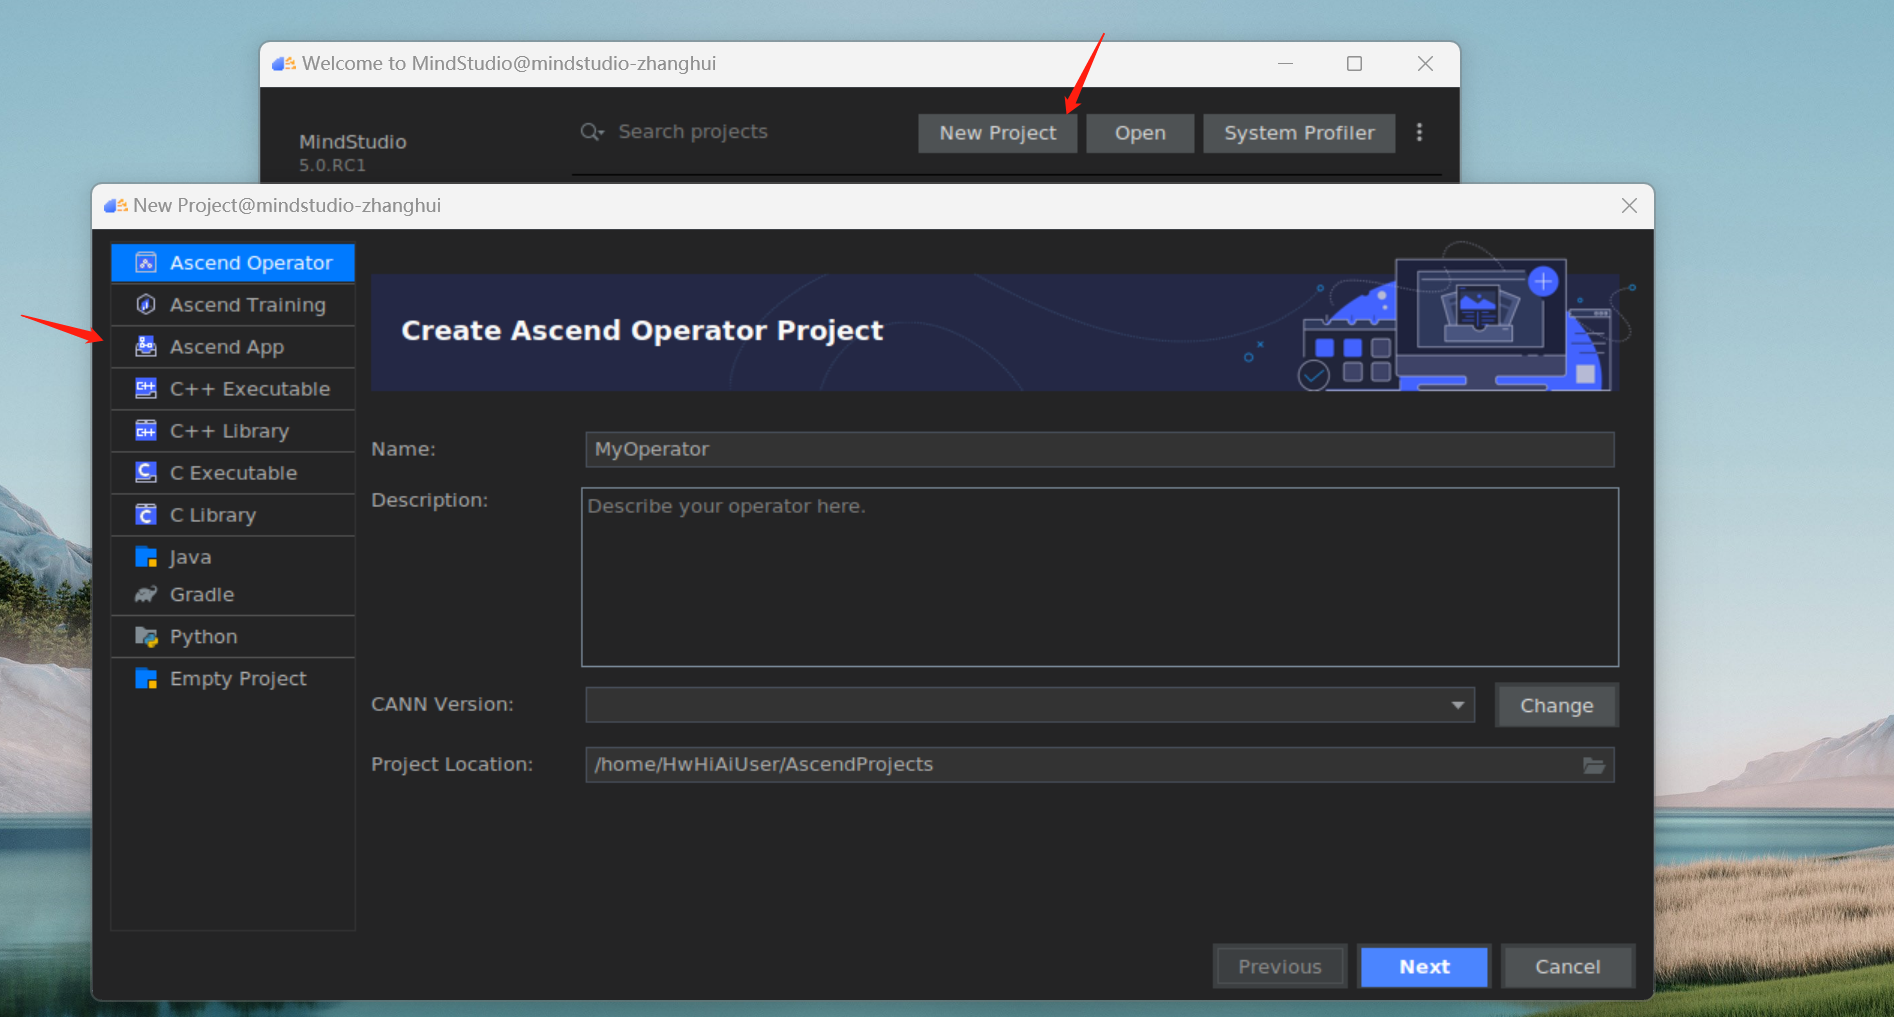Click the C Executable icon
Image resolution: width=1894 pixels, height=1017 pixels.
tap(146, 473)
